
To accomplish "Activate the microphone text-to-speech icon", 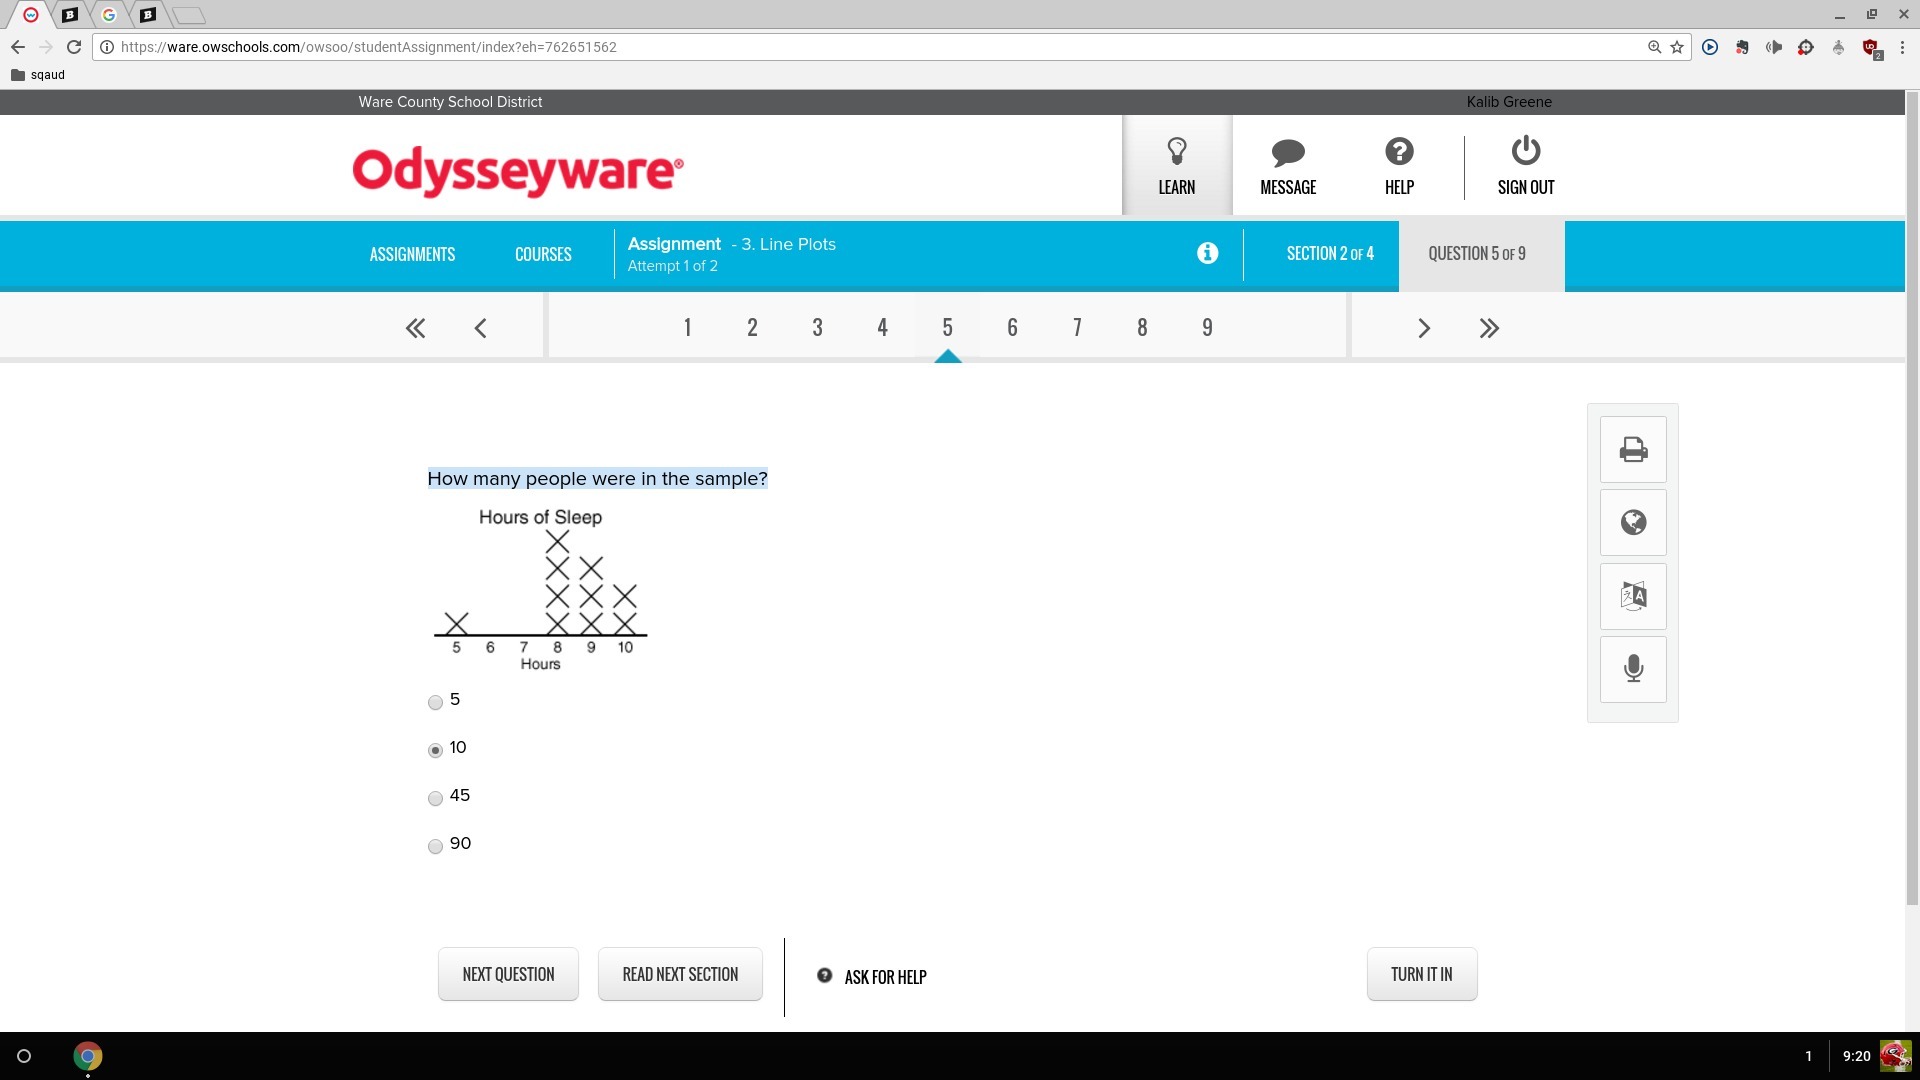I will (1633, 669).
